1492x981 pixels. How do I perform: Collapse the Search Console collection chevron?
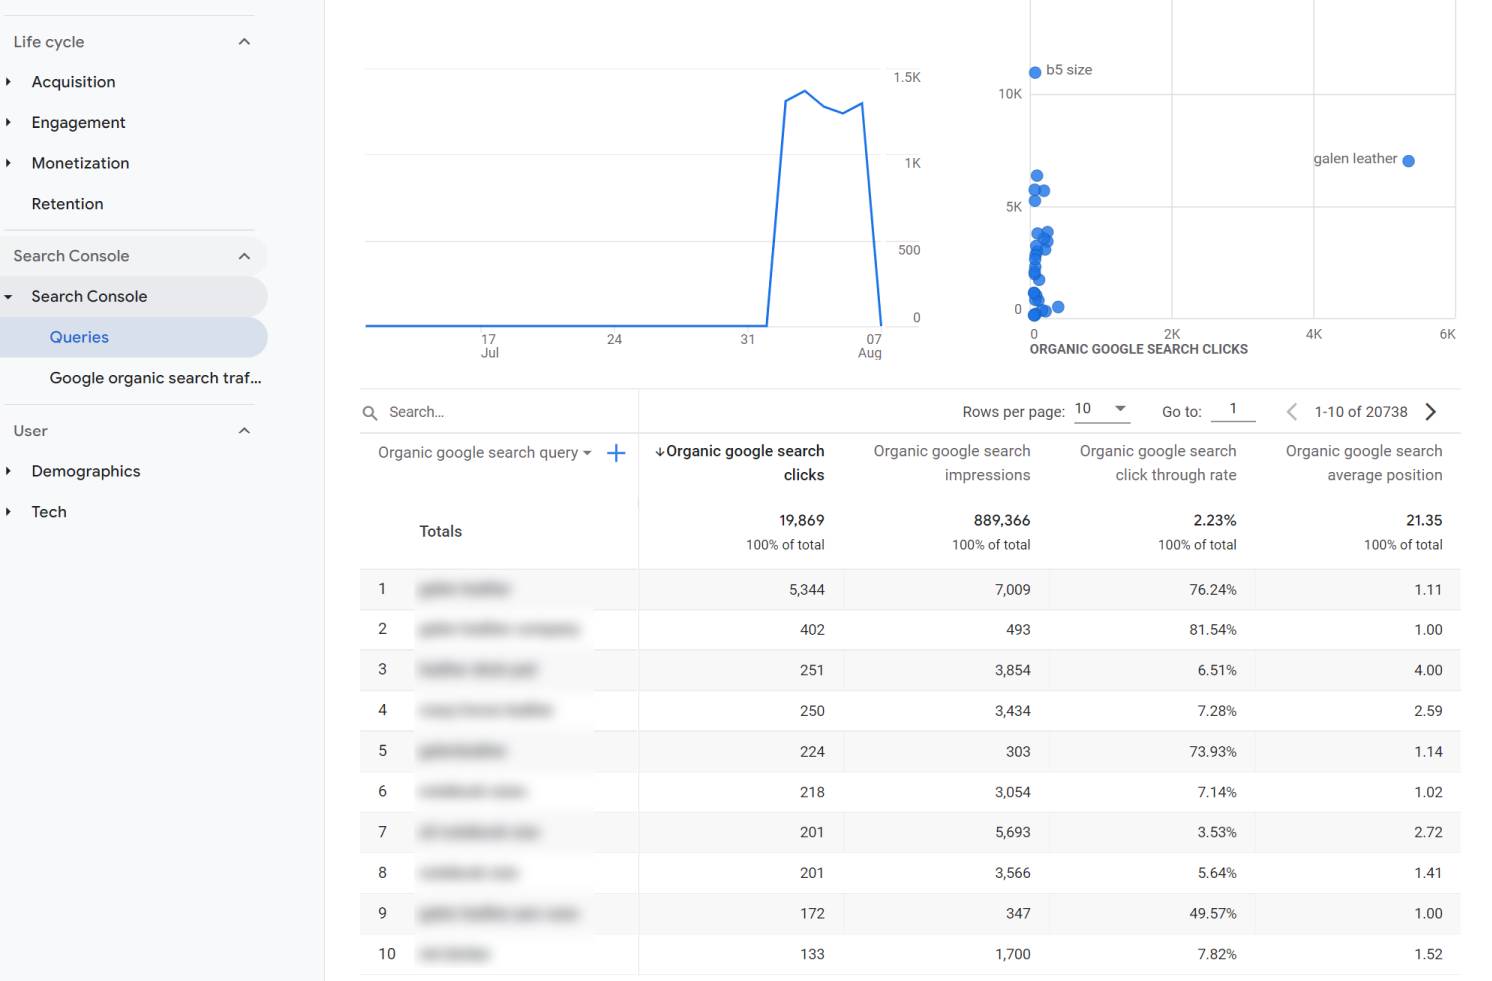click(x=244, y=256)
